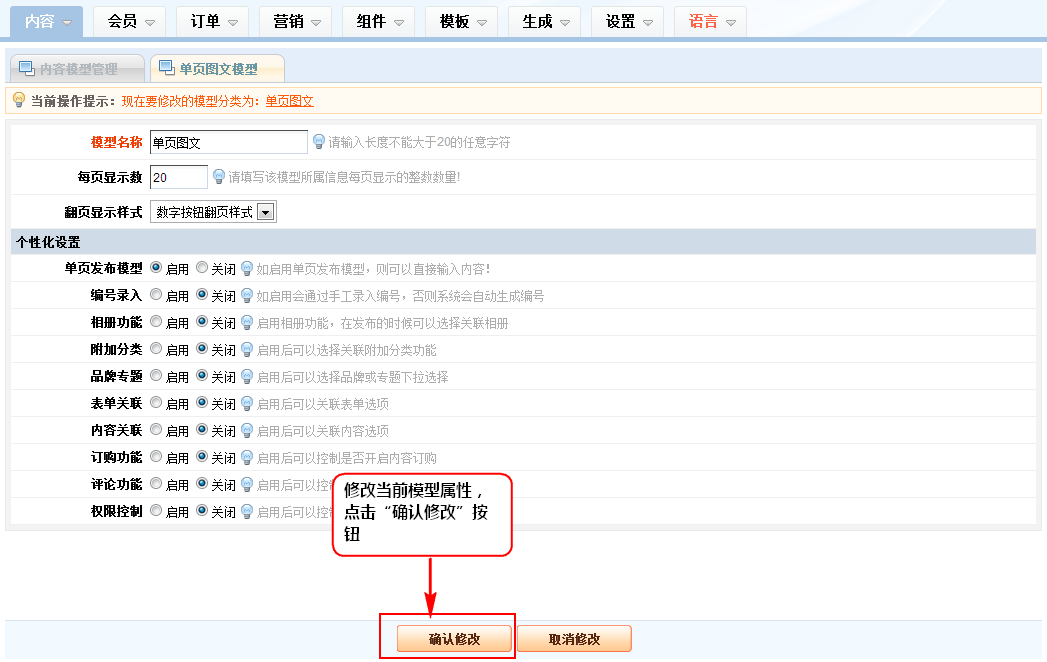Click the hint bulb in 相册功能 row
1047x662 pixels.
247,322
